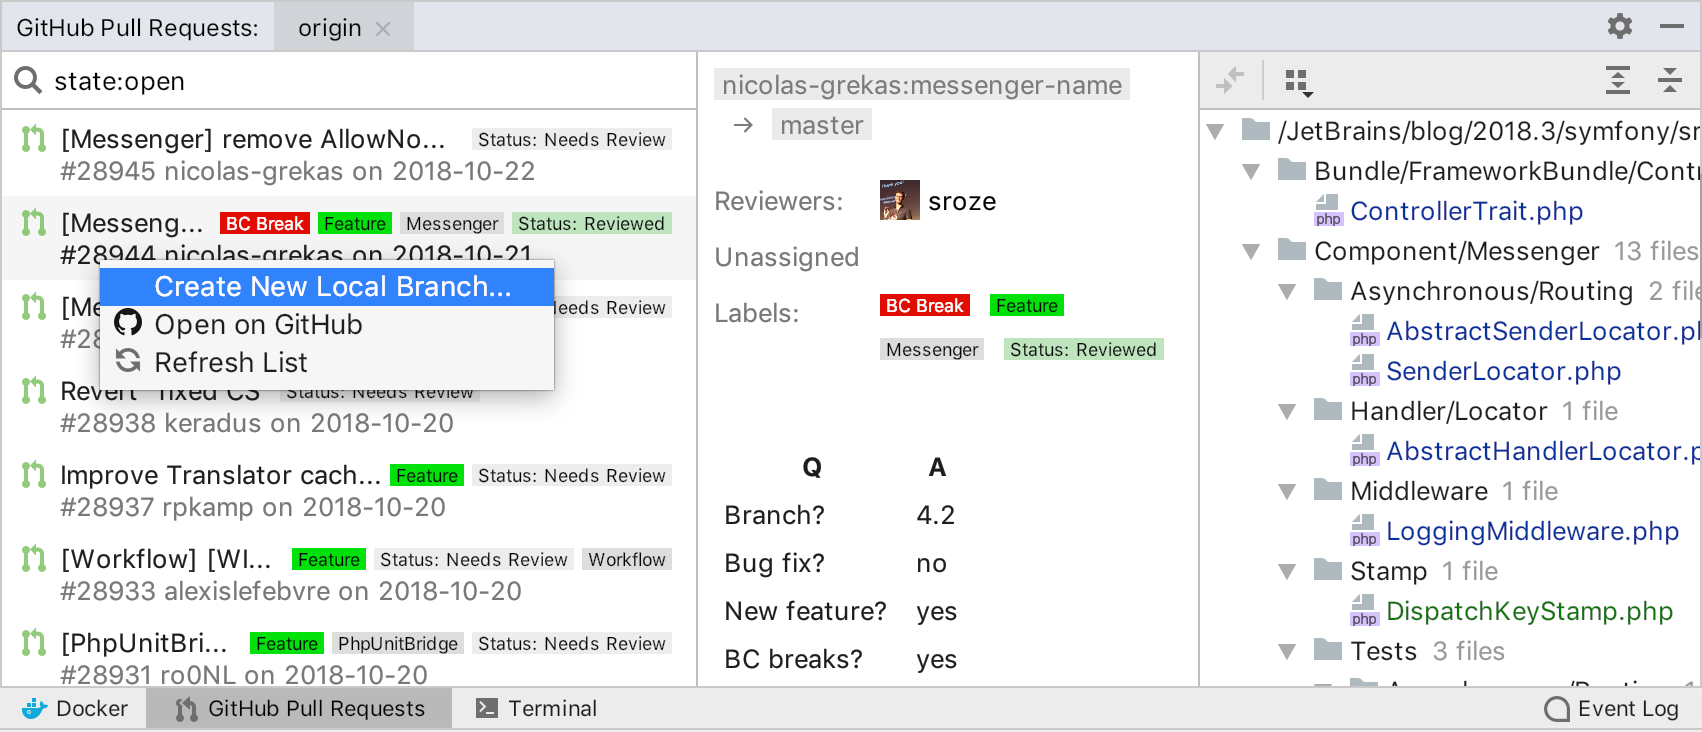Close the origin tab
1702x732 pixels.
pyautogui.click(x=383, y=29)
